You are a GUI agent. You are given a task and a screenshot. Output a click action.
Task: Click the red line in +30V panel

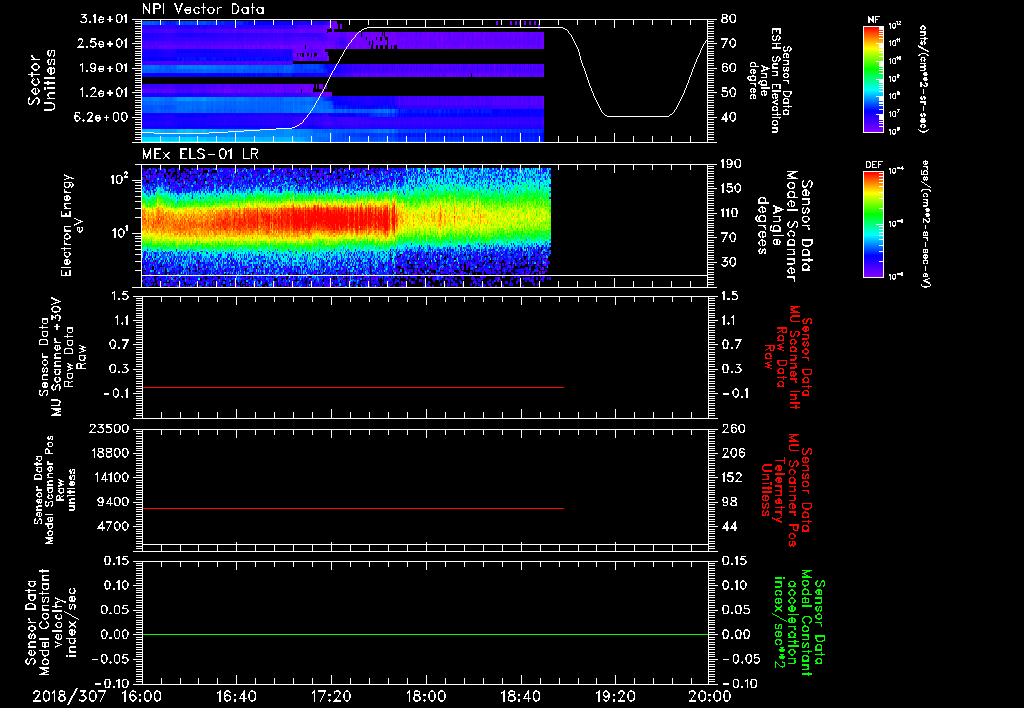353,388
